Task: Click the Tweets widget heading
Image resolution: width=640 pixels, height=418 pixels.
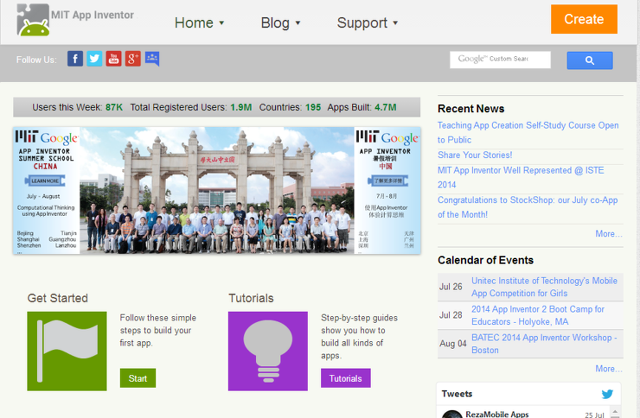Action: pyautogui.click(x=457, y=394)
